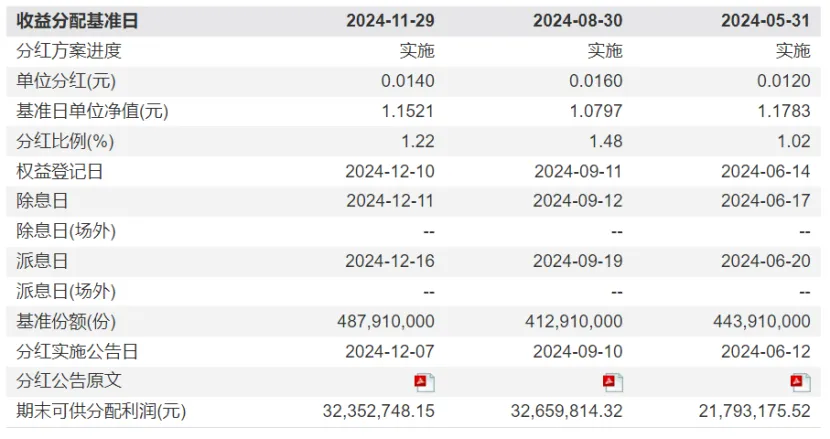
Task: Click the 实施 status under 2024-08-30
Action: (x=605, y=51)
